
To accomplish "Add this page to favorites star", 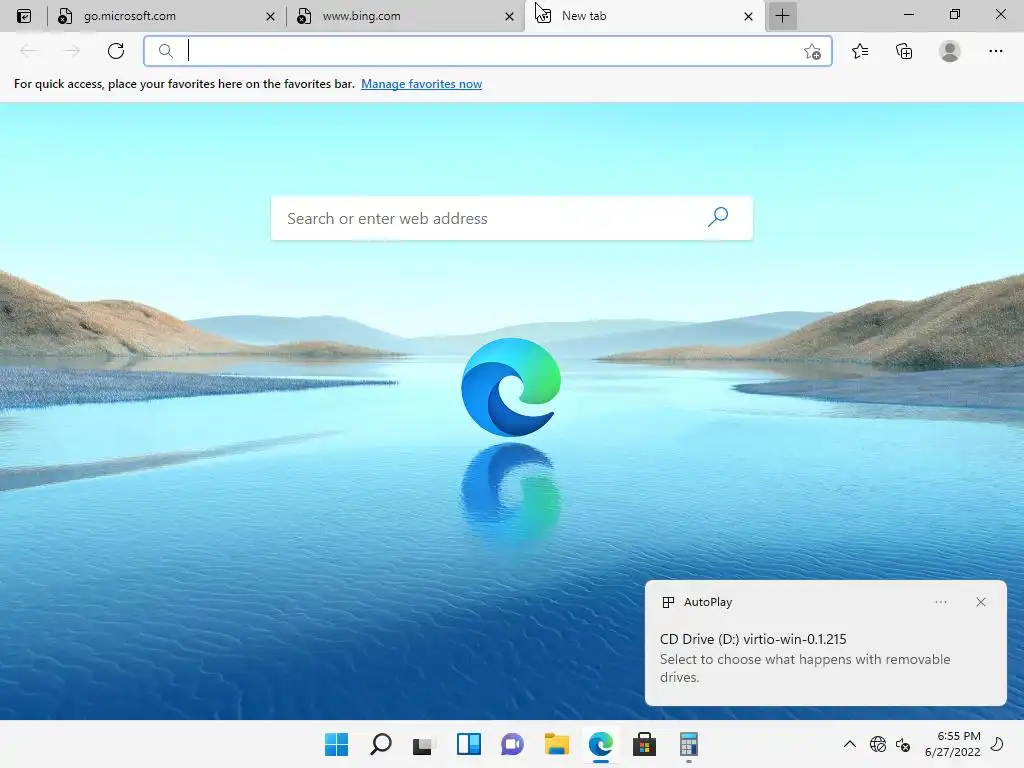I will coord(812,52).
